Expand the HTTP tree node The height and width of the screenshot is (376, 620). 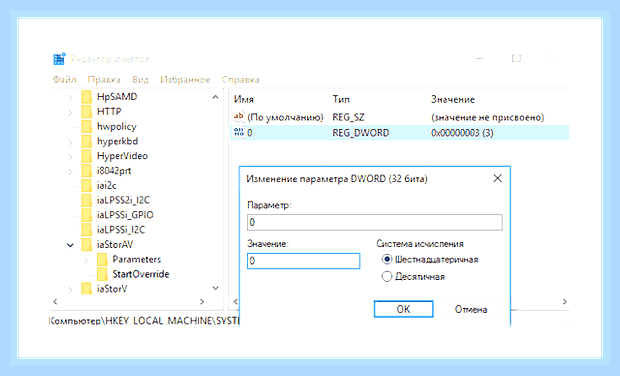click(x=70, y=112)
